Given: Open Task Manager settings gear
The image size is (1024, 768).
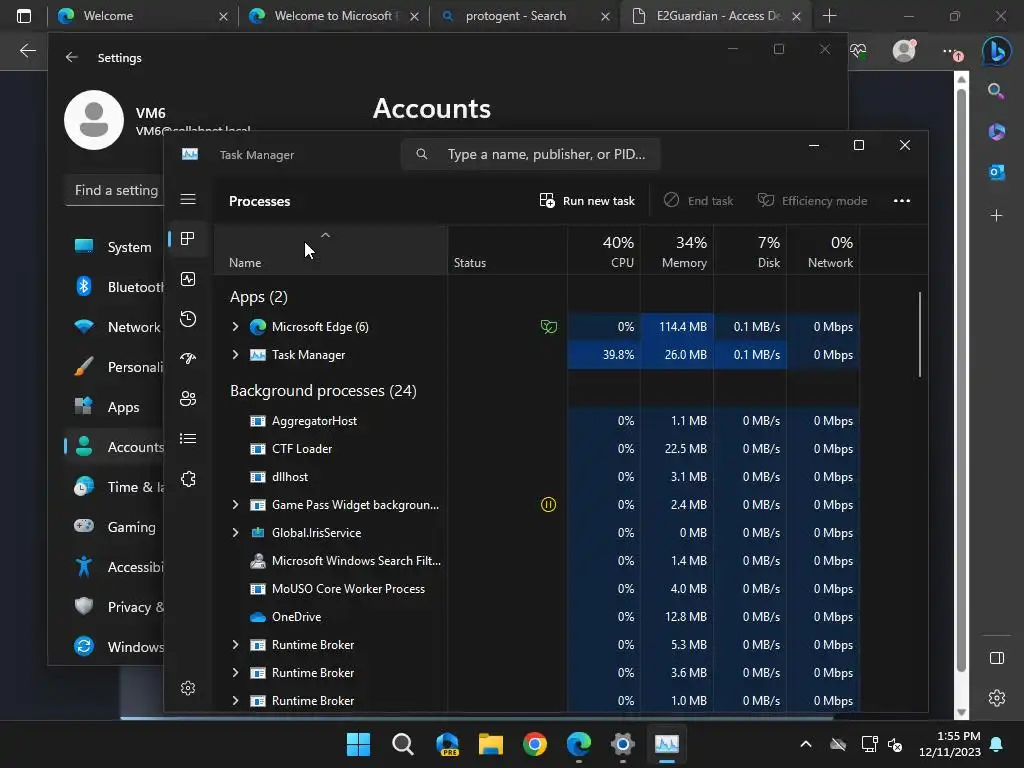Looking at the screenshot, I should tap(188, 688).
